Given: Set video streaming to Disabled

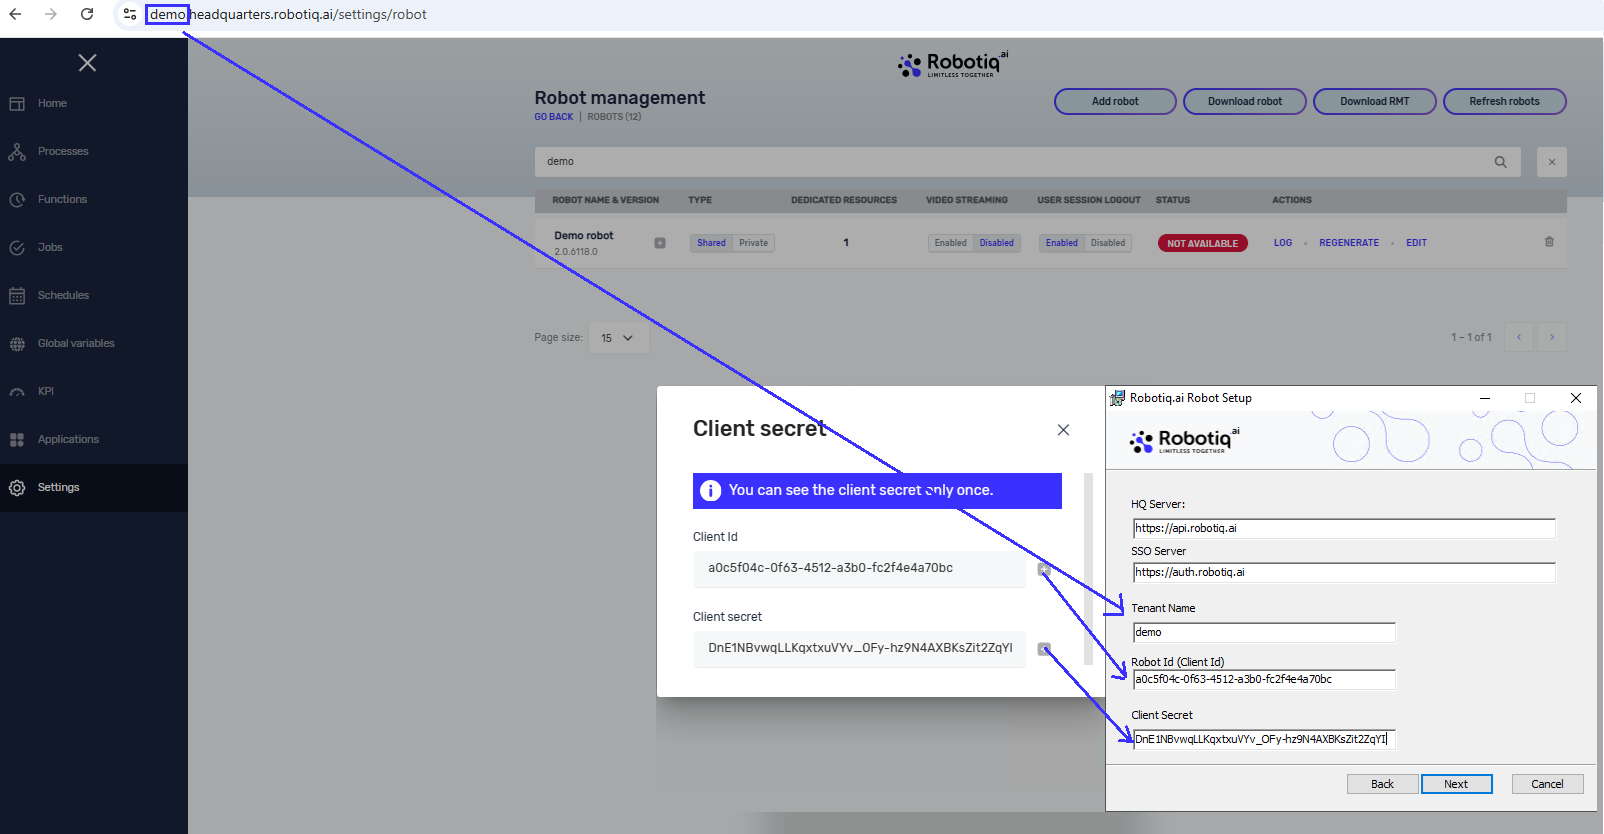Looking at the screenshot, I should 997,243.
